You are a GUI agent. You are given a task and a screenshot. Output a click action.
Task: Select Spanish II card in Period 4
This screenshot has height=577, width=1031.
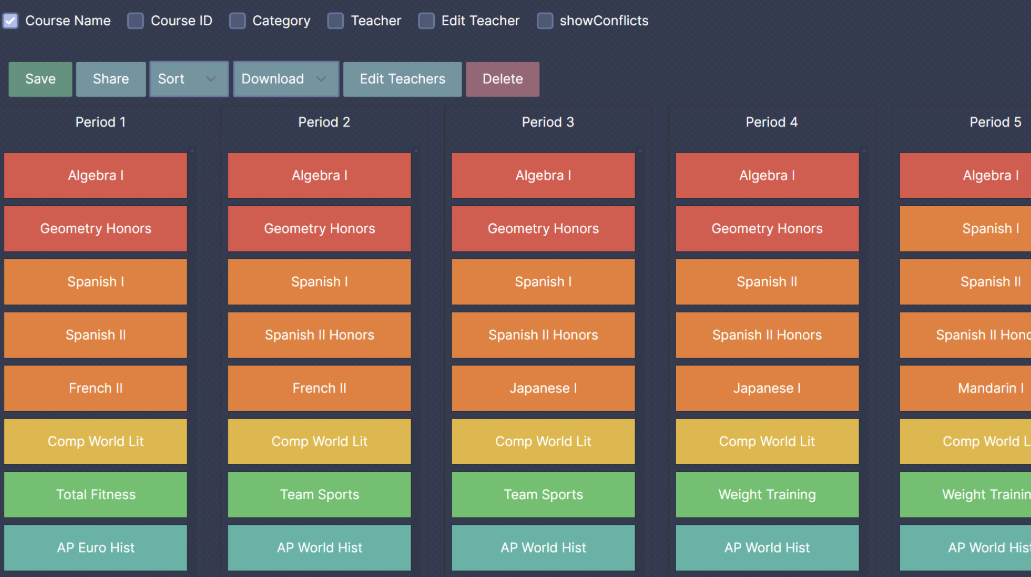tap(767, 282)
